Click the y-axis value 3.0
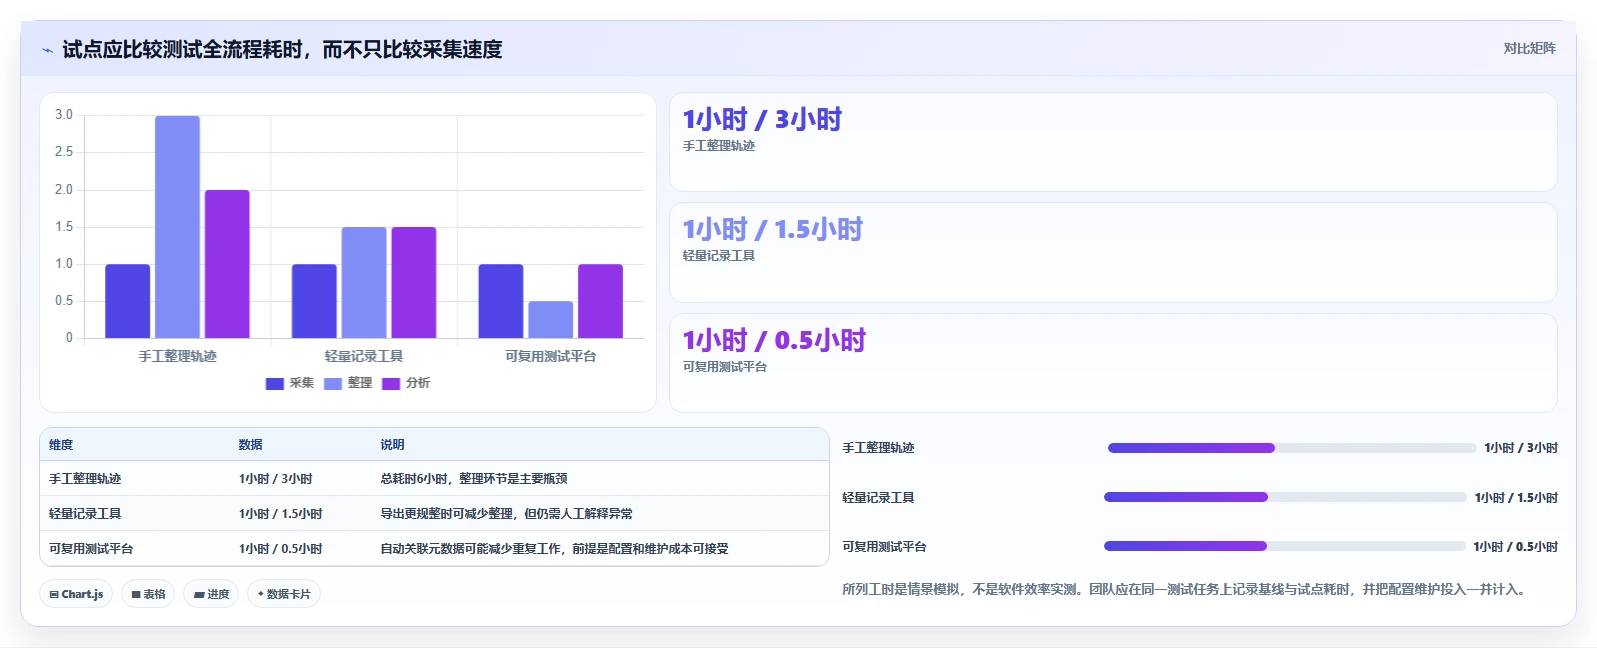Viewport: 1597px width, 648px height. tap(64, 115)
